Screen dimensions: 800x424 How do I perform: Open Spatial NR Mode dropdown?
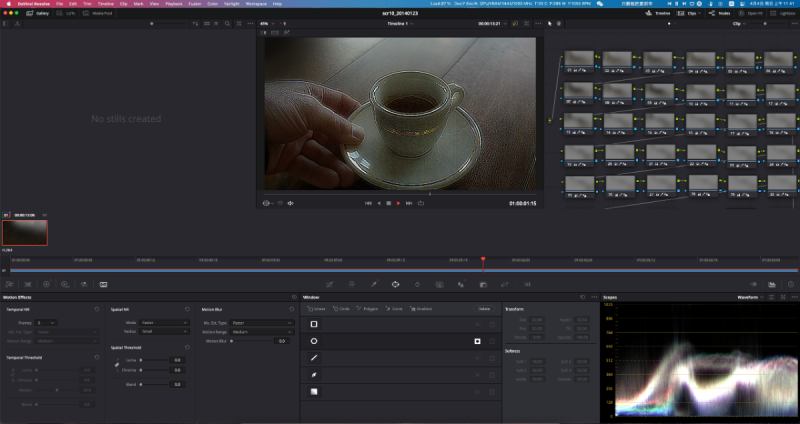click(x=164, y=322)
